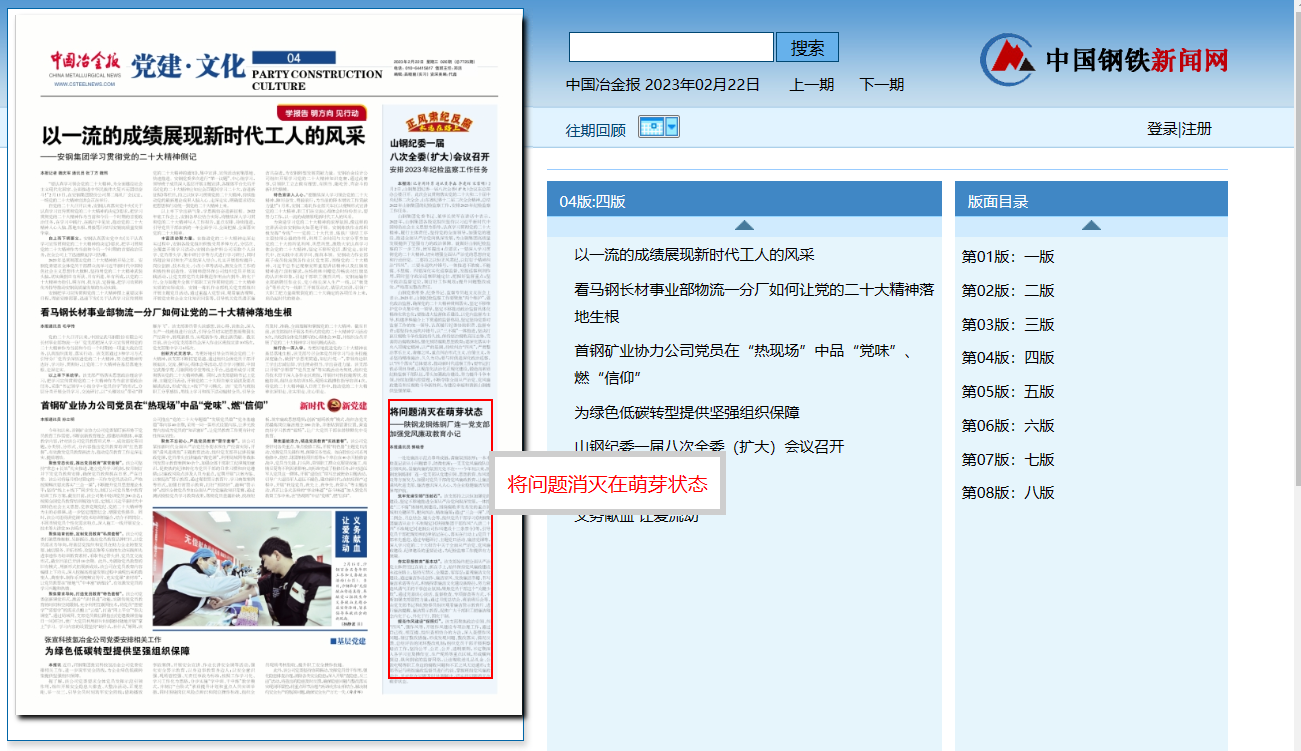Jump to 第08版: 八版
This screenshot has height=751, width=1301.
click(x=1006, y=492)
